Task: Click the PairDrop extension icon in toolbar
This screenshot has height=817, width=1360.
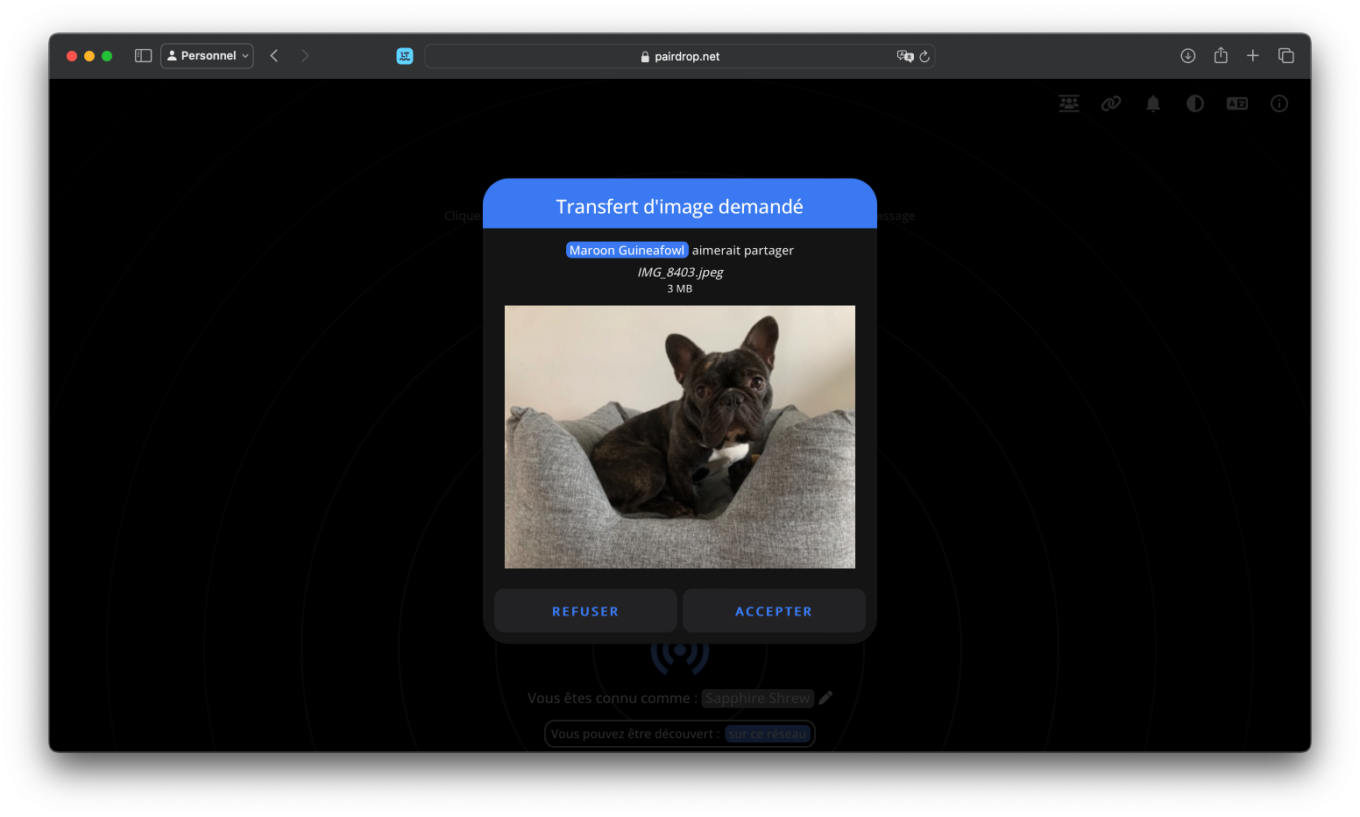Action: [x=405, y=56]
